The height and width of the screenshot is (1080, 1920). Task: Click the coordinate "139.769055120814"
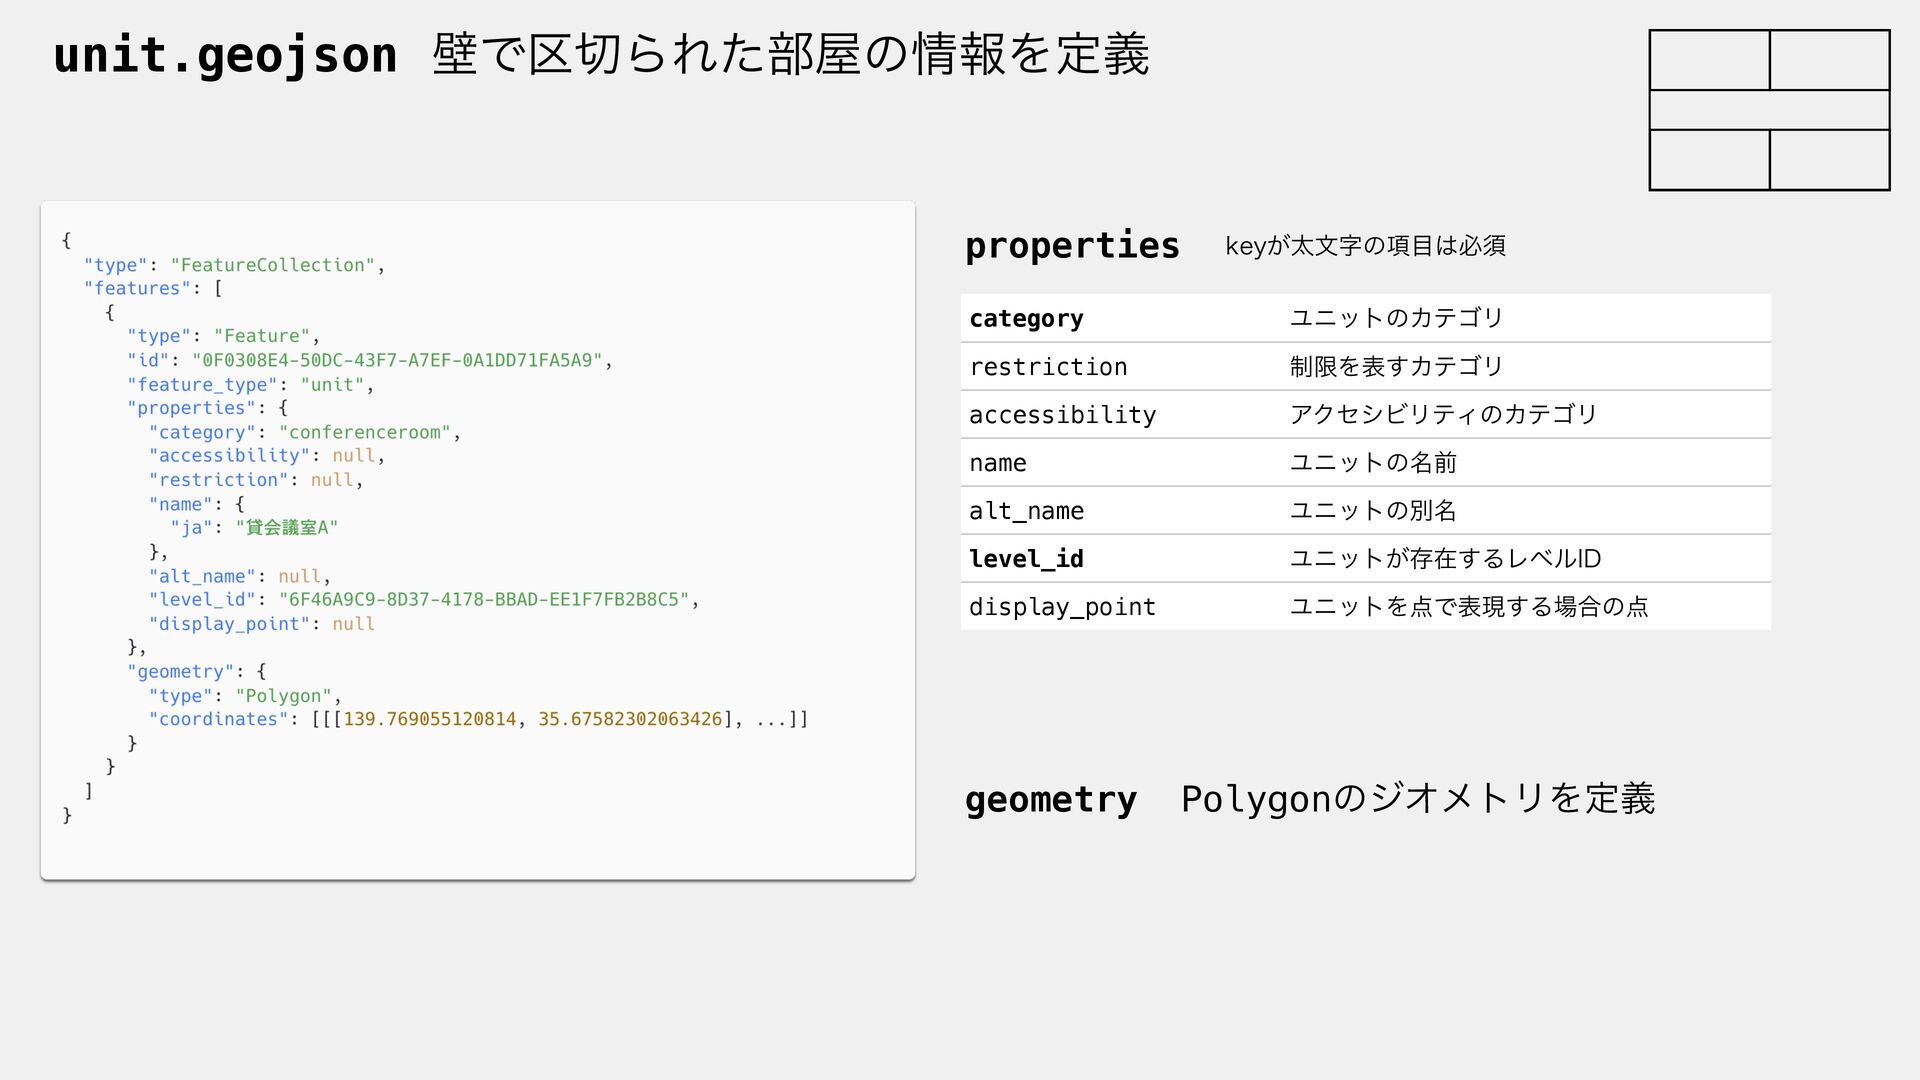[x=430, y=719]
